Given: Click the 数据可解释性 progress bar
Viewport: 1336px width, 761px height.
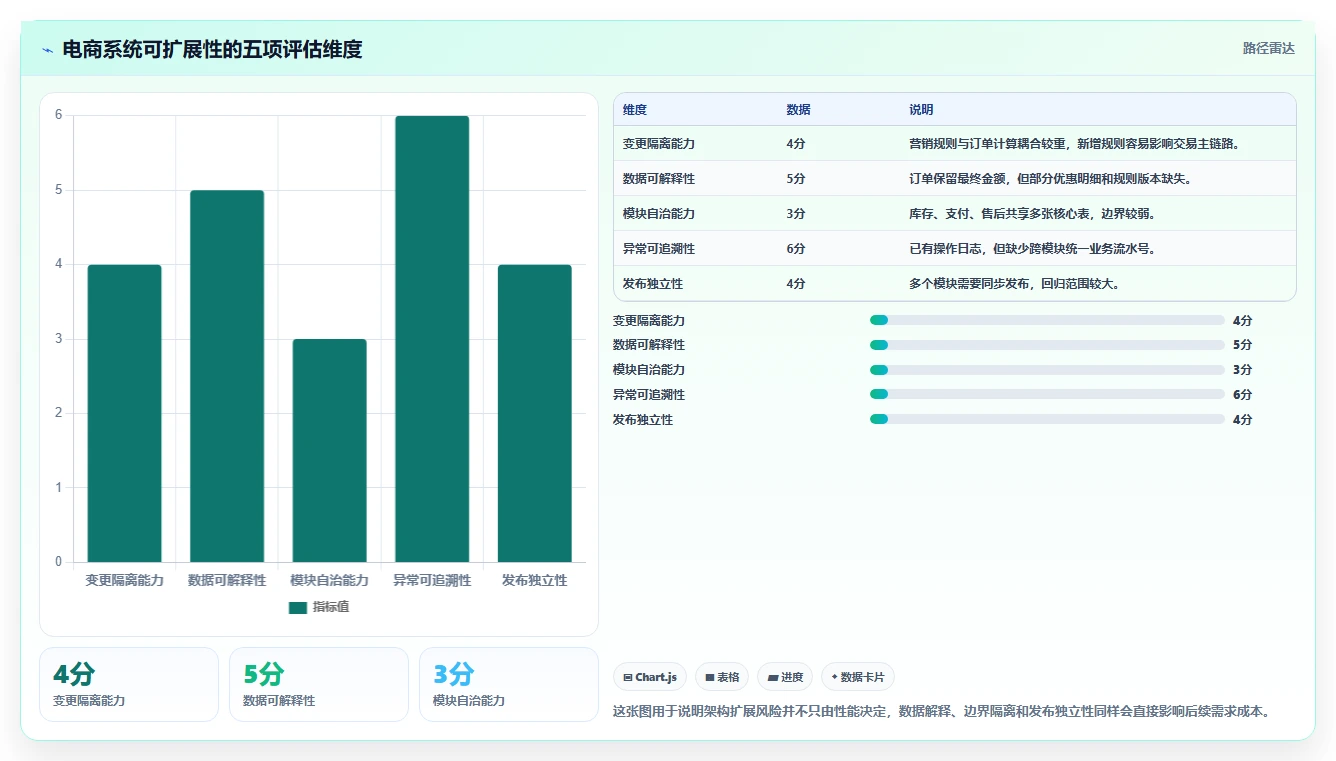Looking at the screenshot, I should [1047, 345].
